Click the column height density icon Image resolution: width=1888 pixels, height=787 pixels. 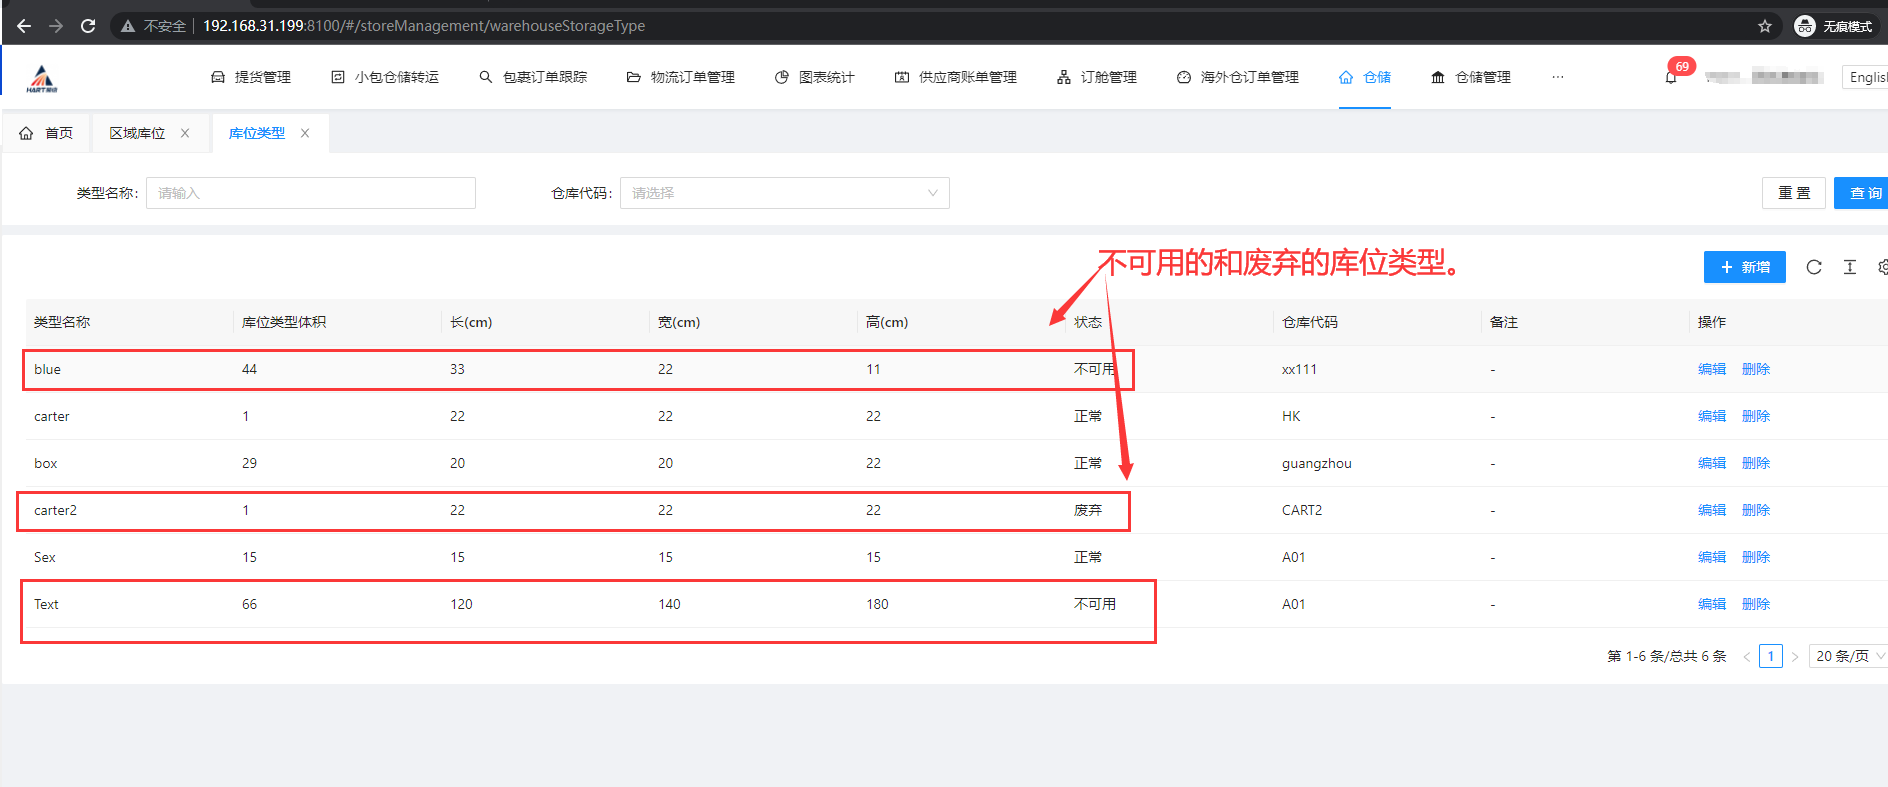coord(1849,267)
